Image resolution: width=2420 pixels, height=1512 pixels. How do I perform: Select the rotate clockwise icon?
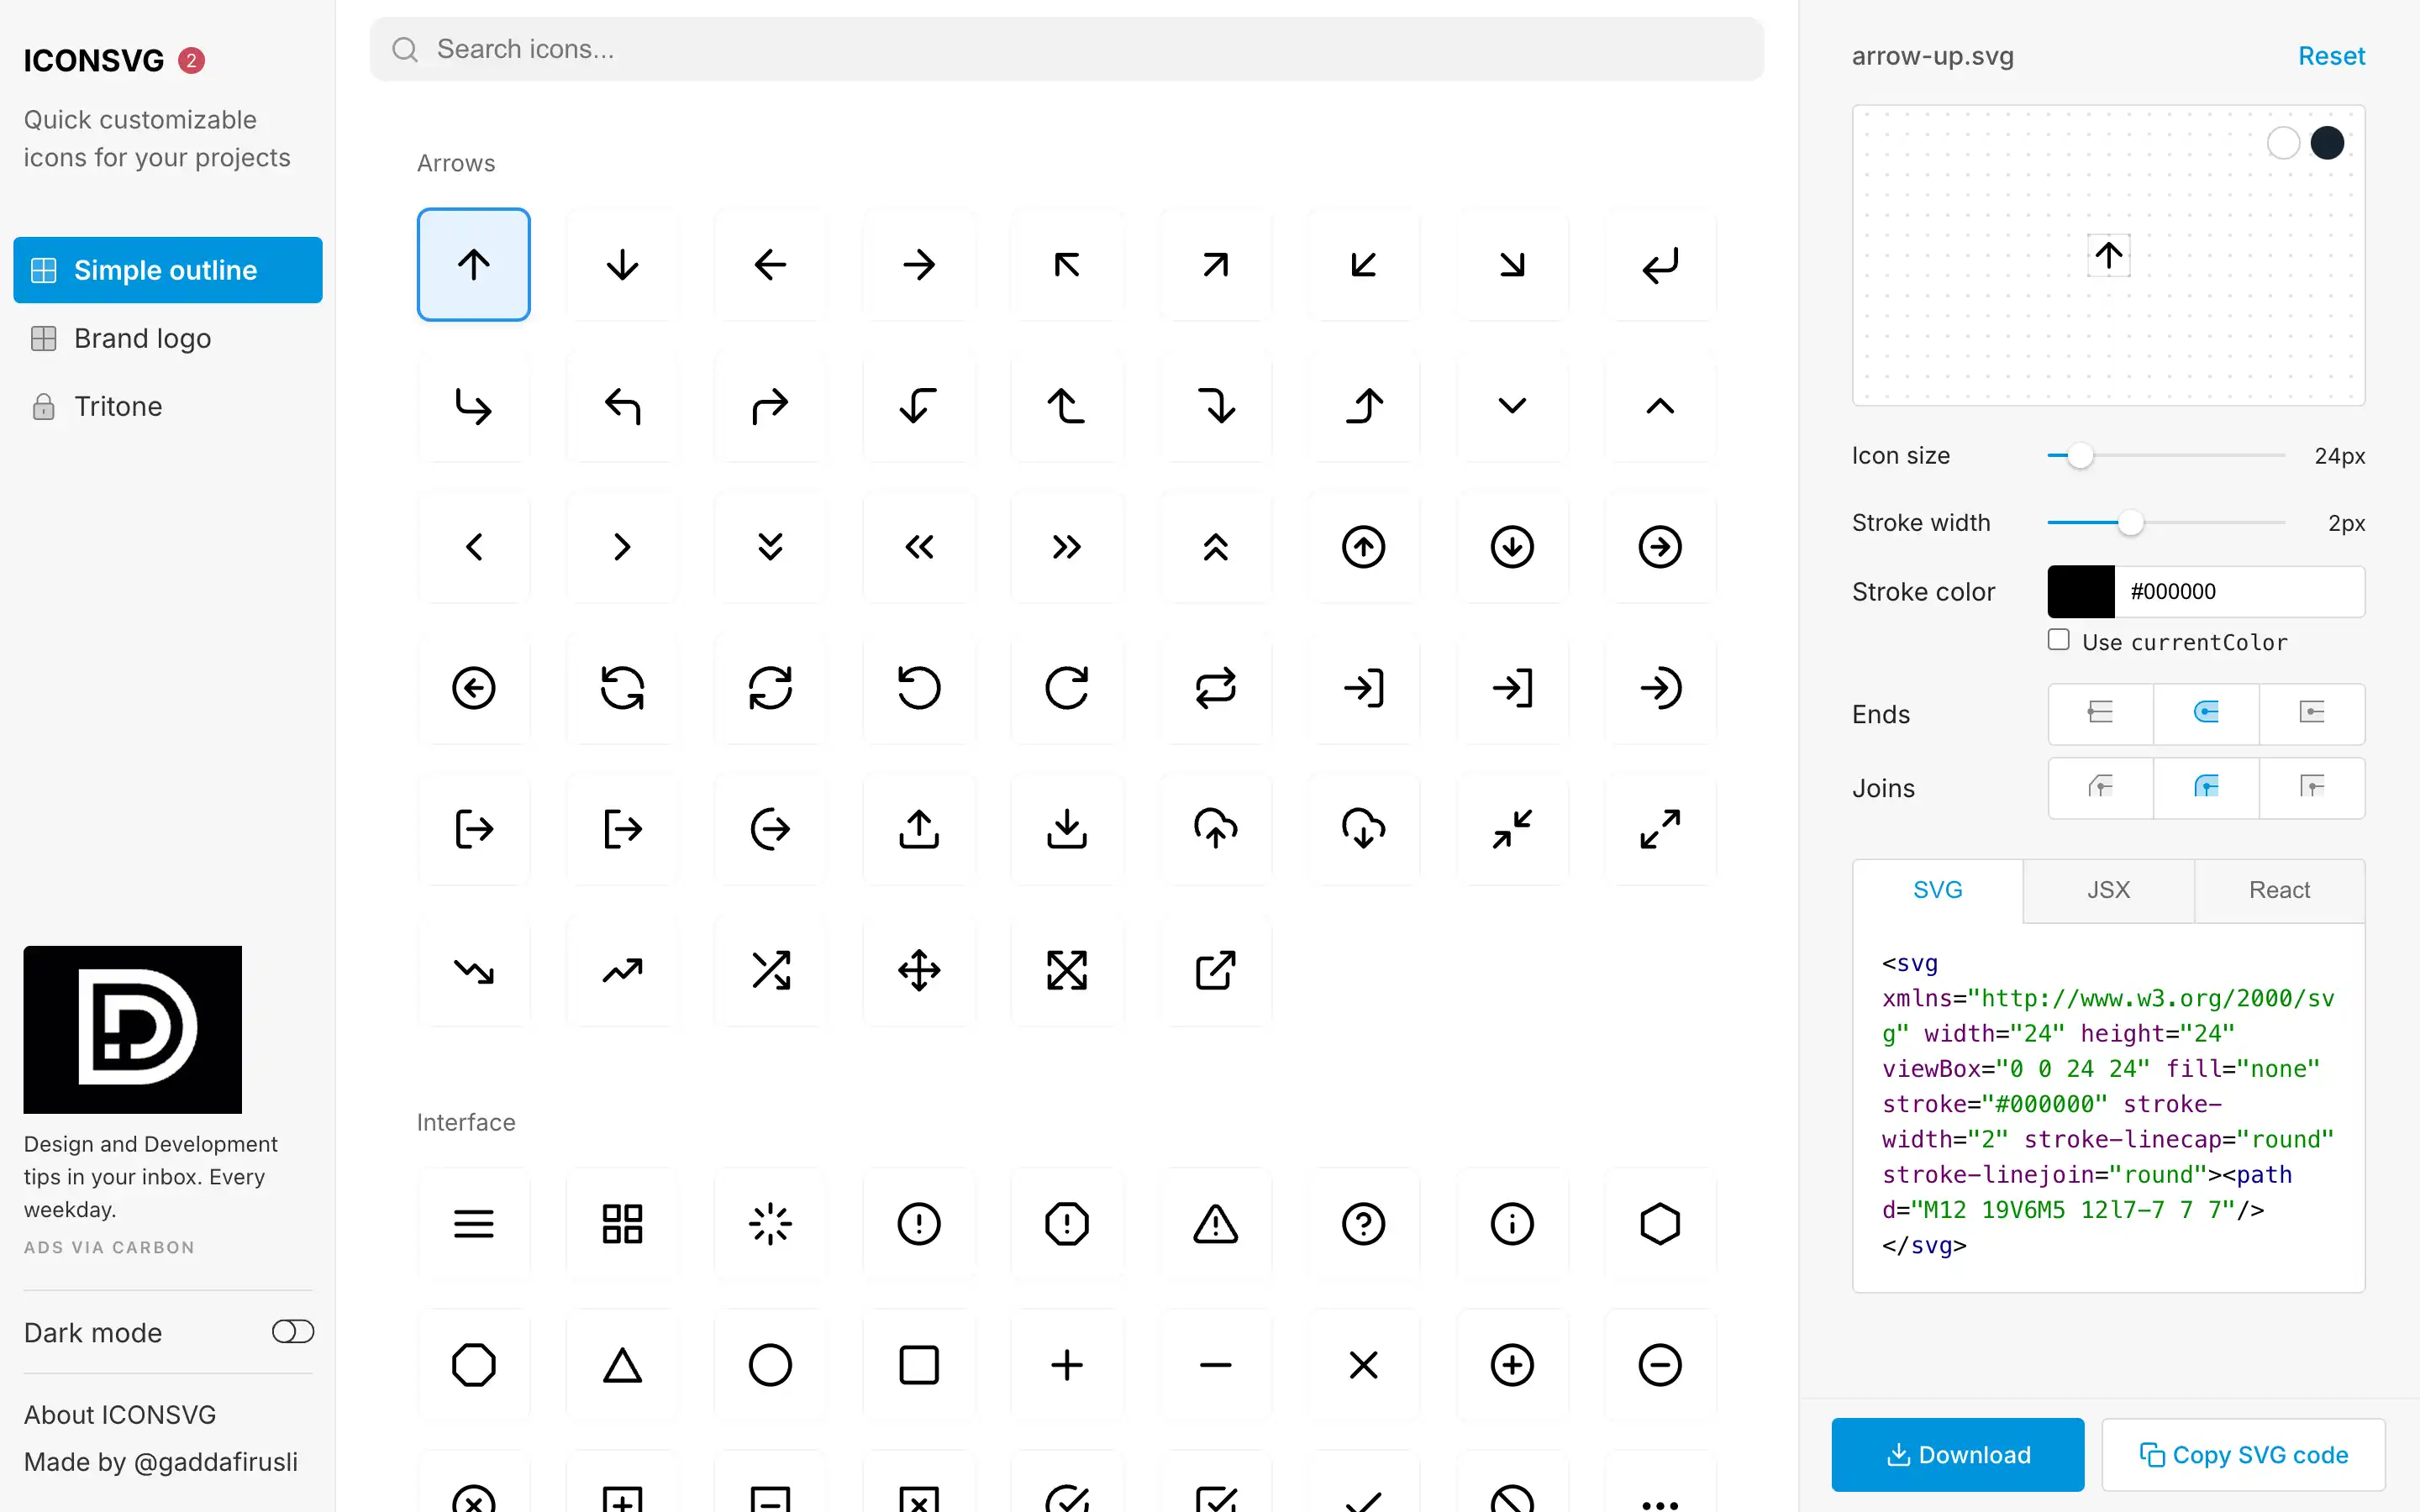[x=1067, y=688]
